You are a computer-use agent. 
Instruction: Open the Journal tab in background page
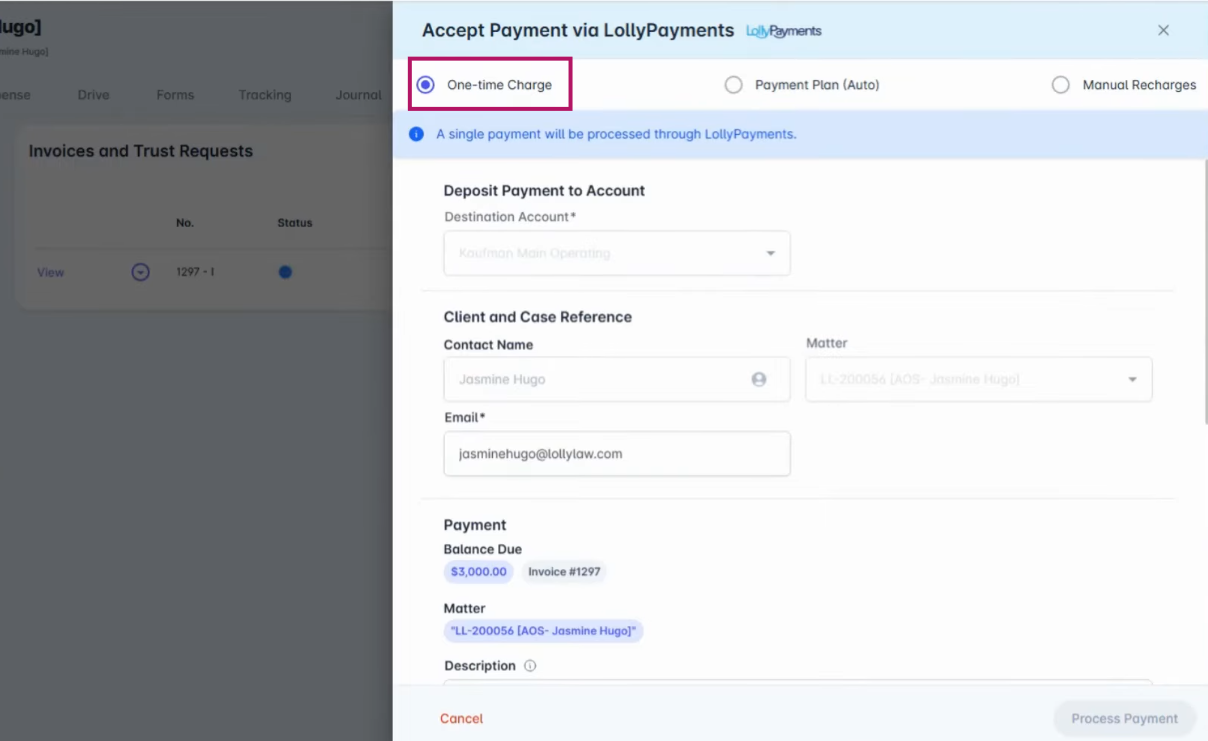(x=358, y=95)
